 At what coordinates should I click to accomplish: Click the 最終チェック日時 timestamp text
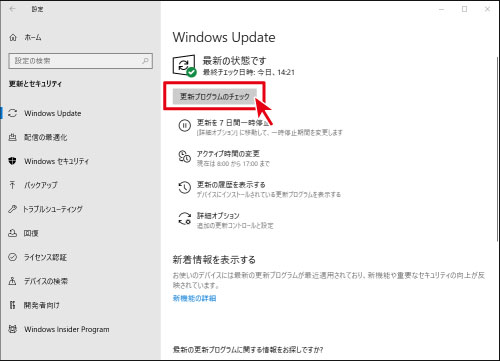pyautogui.click(x=249, y=72)
